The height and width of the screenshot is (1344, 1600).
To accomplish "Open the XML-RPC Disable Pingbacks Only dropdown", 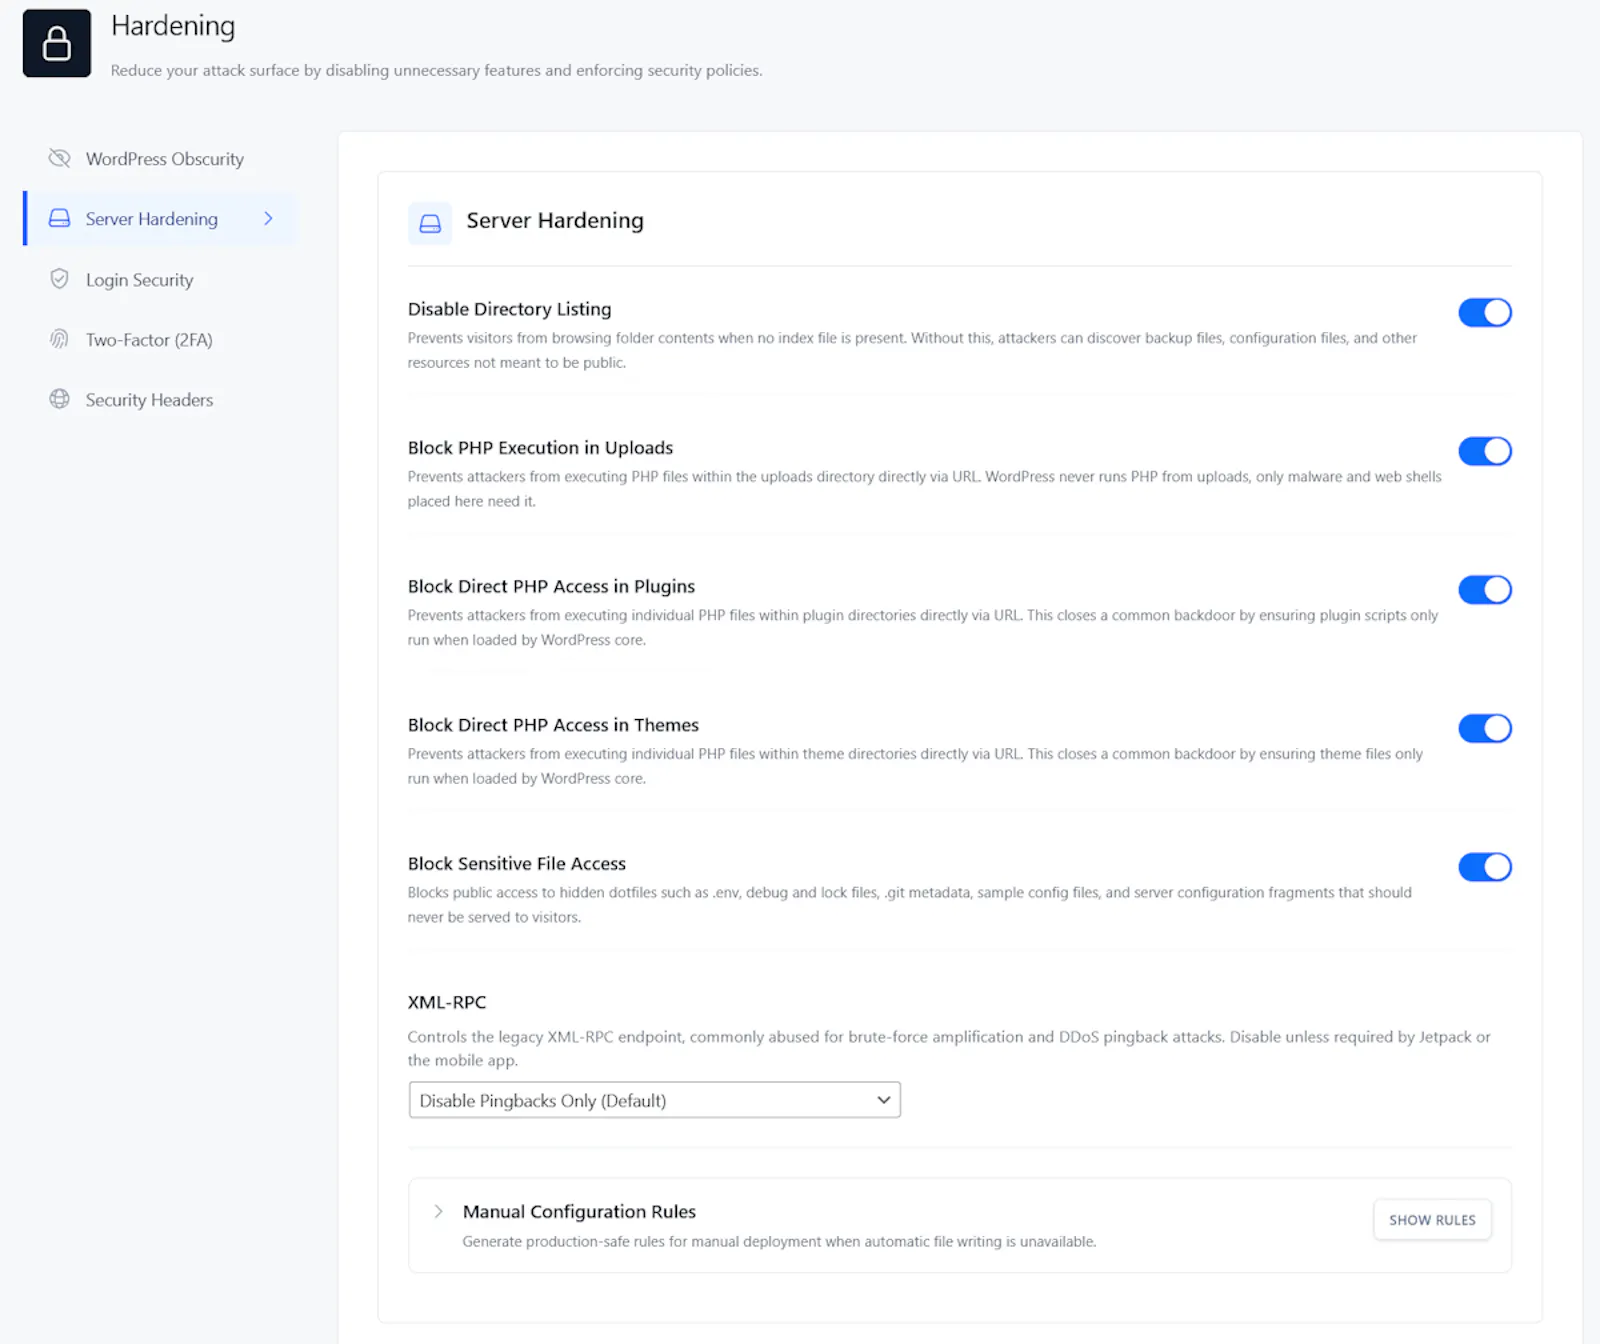I will (655, 1100).
